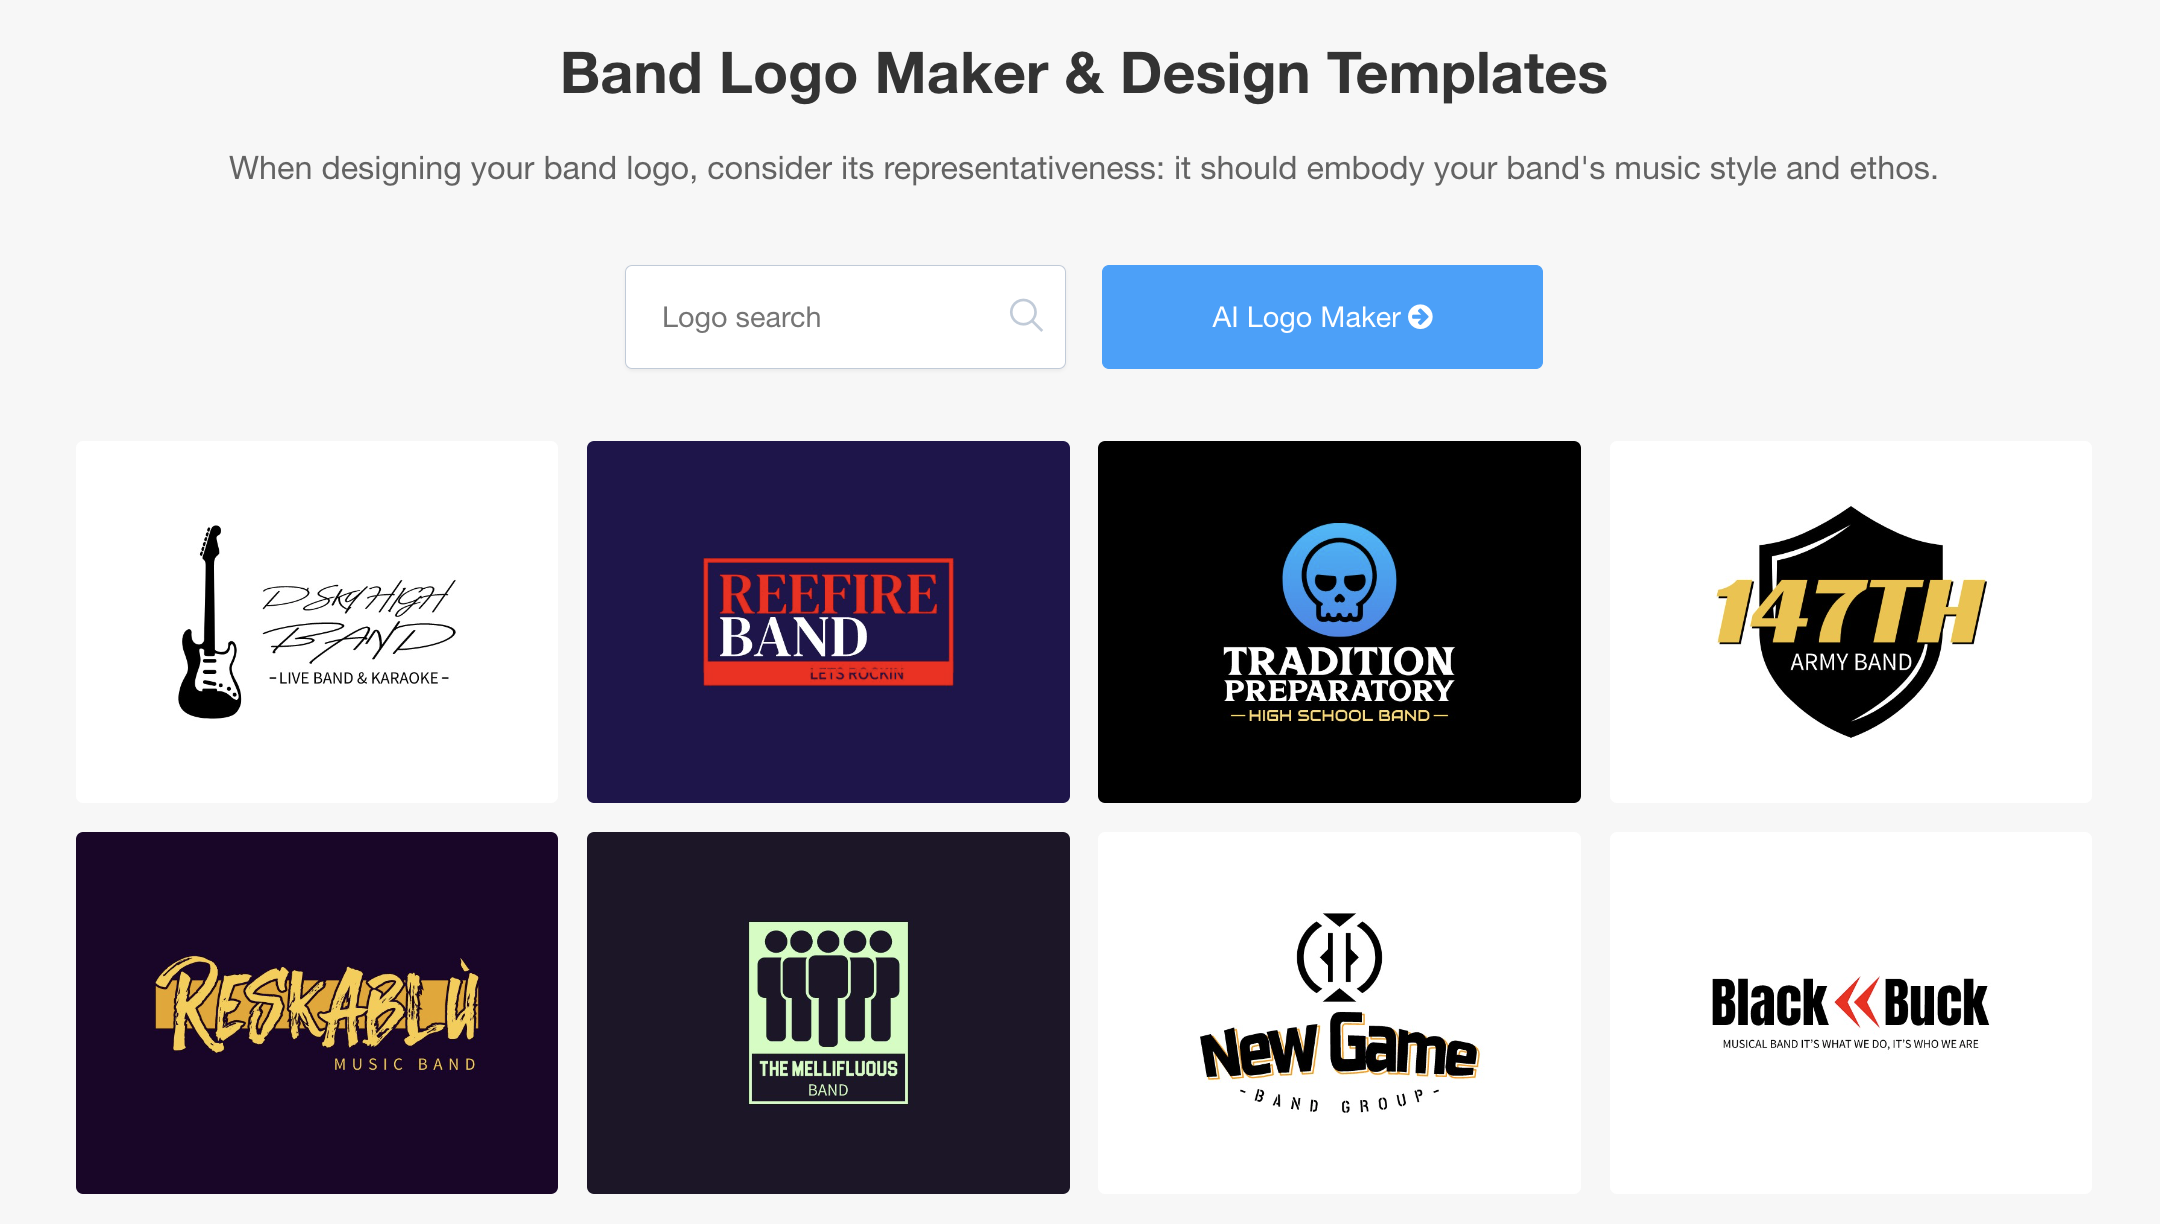Screen dimensions: 2160x1224
Task: Choose the 147th Army Band template card
Action: 1851,622
